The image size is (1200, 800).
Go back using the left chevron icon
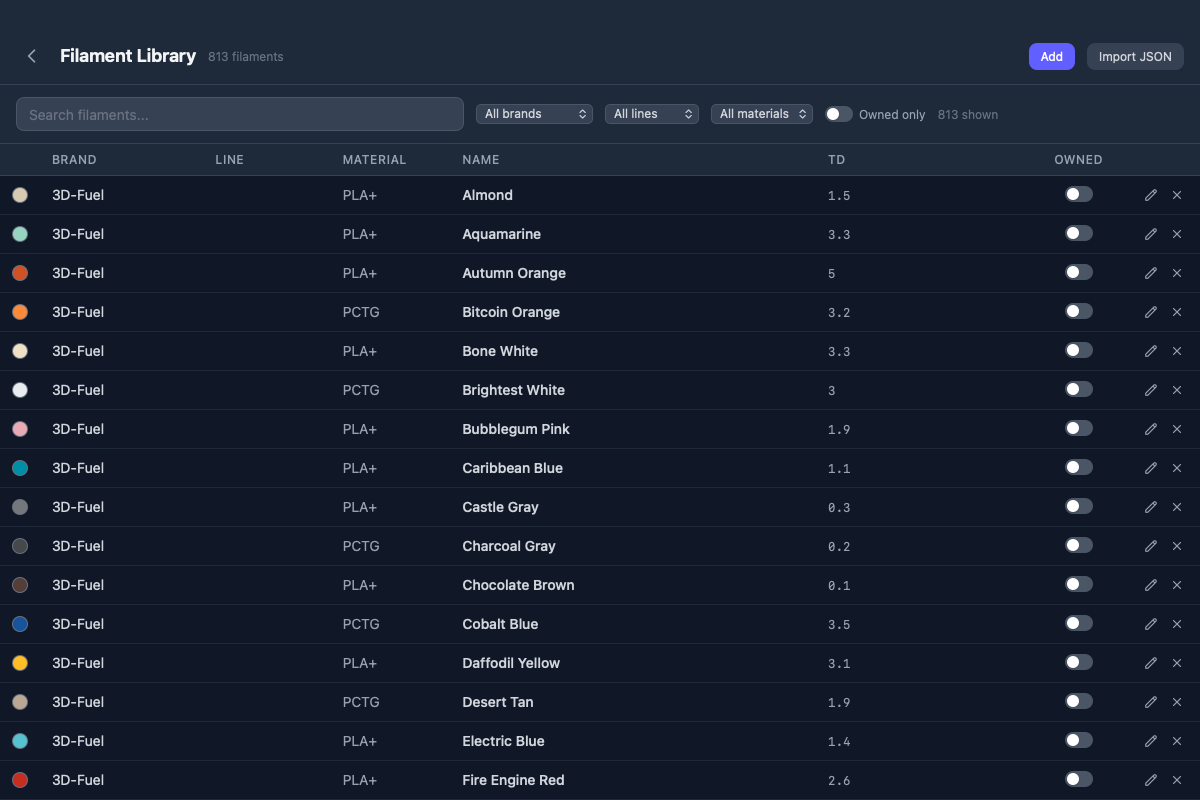pos(32,56)
